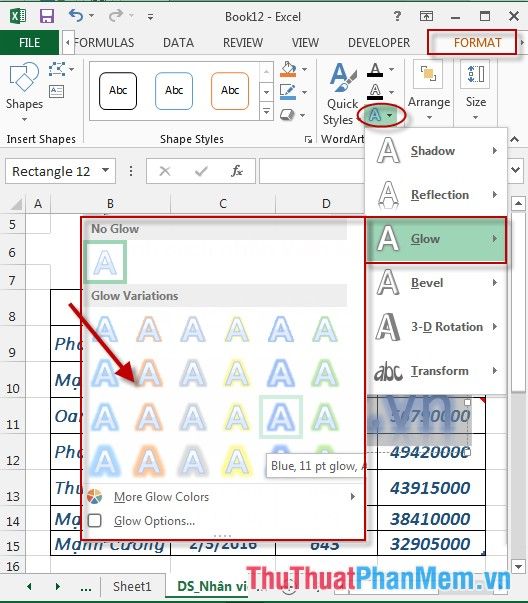
Task: Pick the blue 11 pt glow variation
Action: pyautogui.click(x=281, y=417)
